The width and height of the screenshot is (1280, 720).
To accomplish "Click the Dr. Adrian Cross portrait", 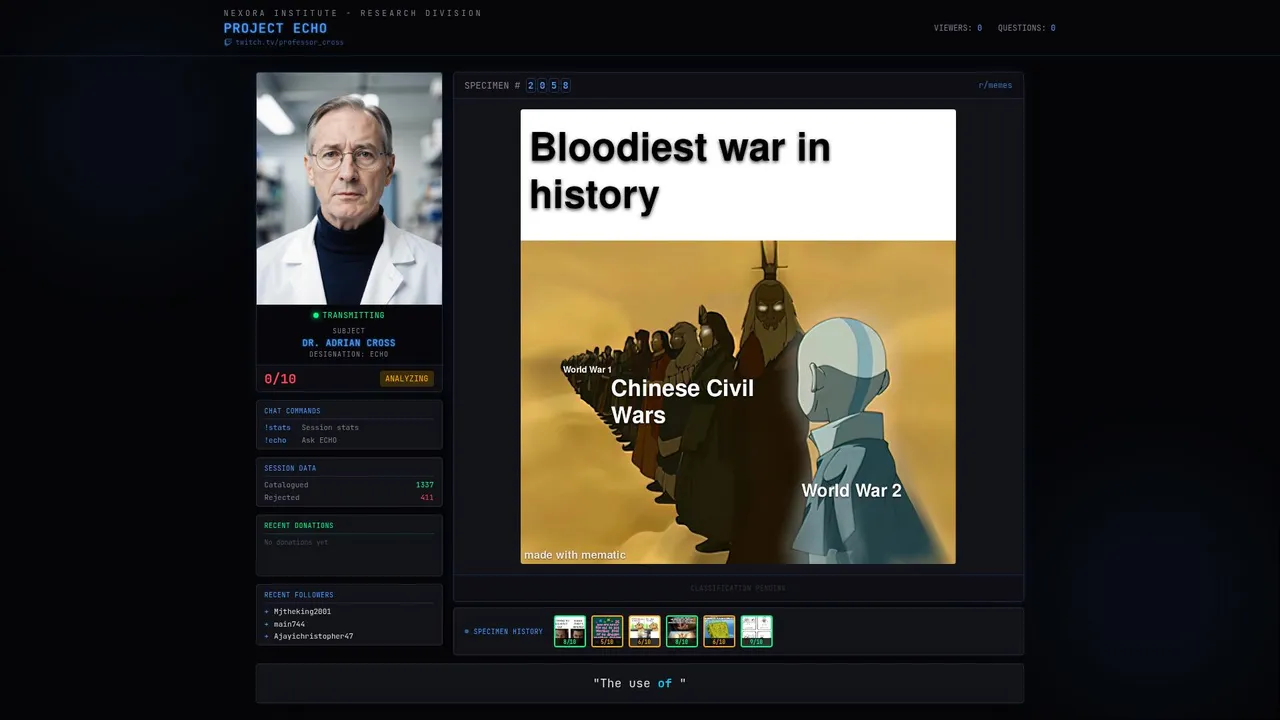I will pyautogui.click(x=349, y=188).
